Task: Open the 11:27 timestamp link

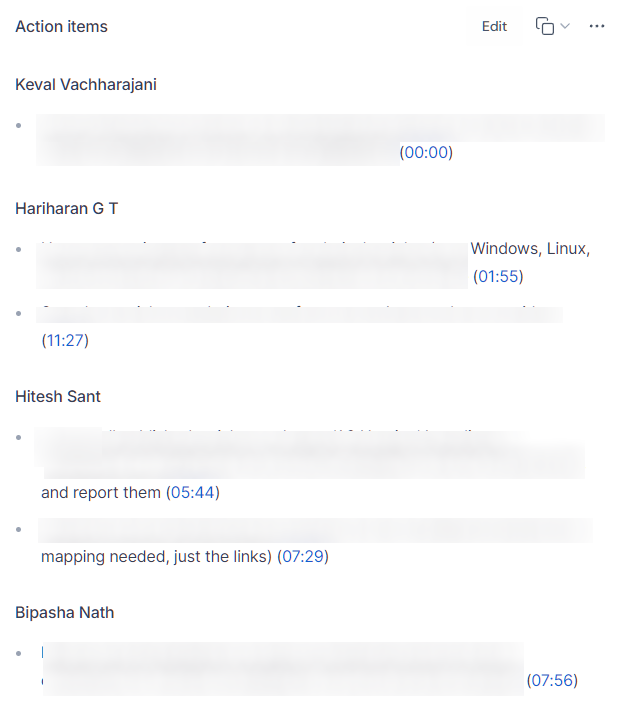Action: point(65,340)
